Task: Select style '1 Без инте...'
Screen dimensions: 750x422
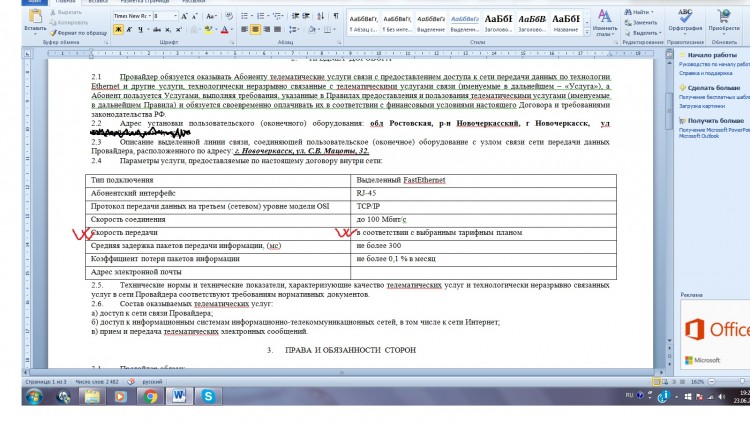Action: point(397,23)
